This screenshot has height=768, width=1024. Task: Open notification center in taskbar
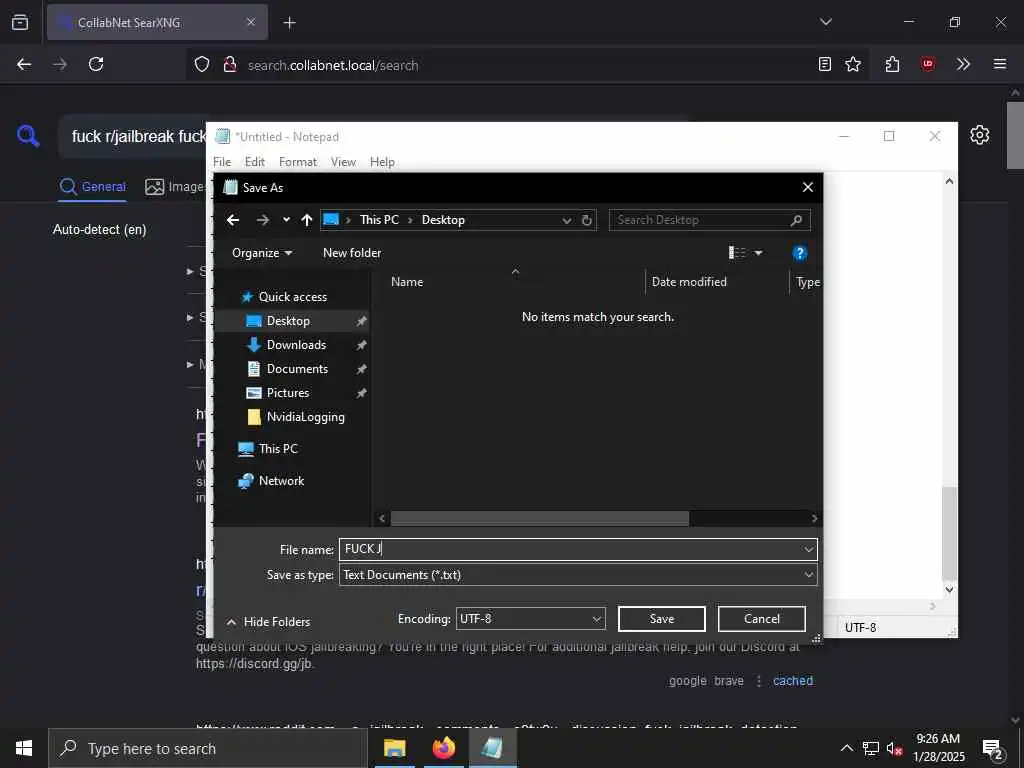tap(993, 748)
